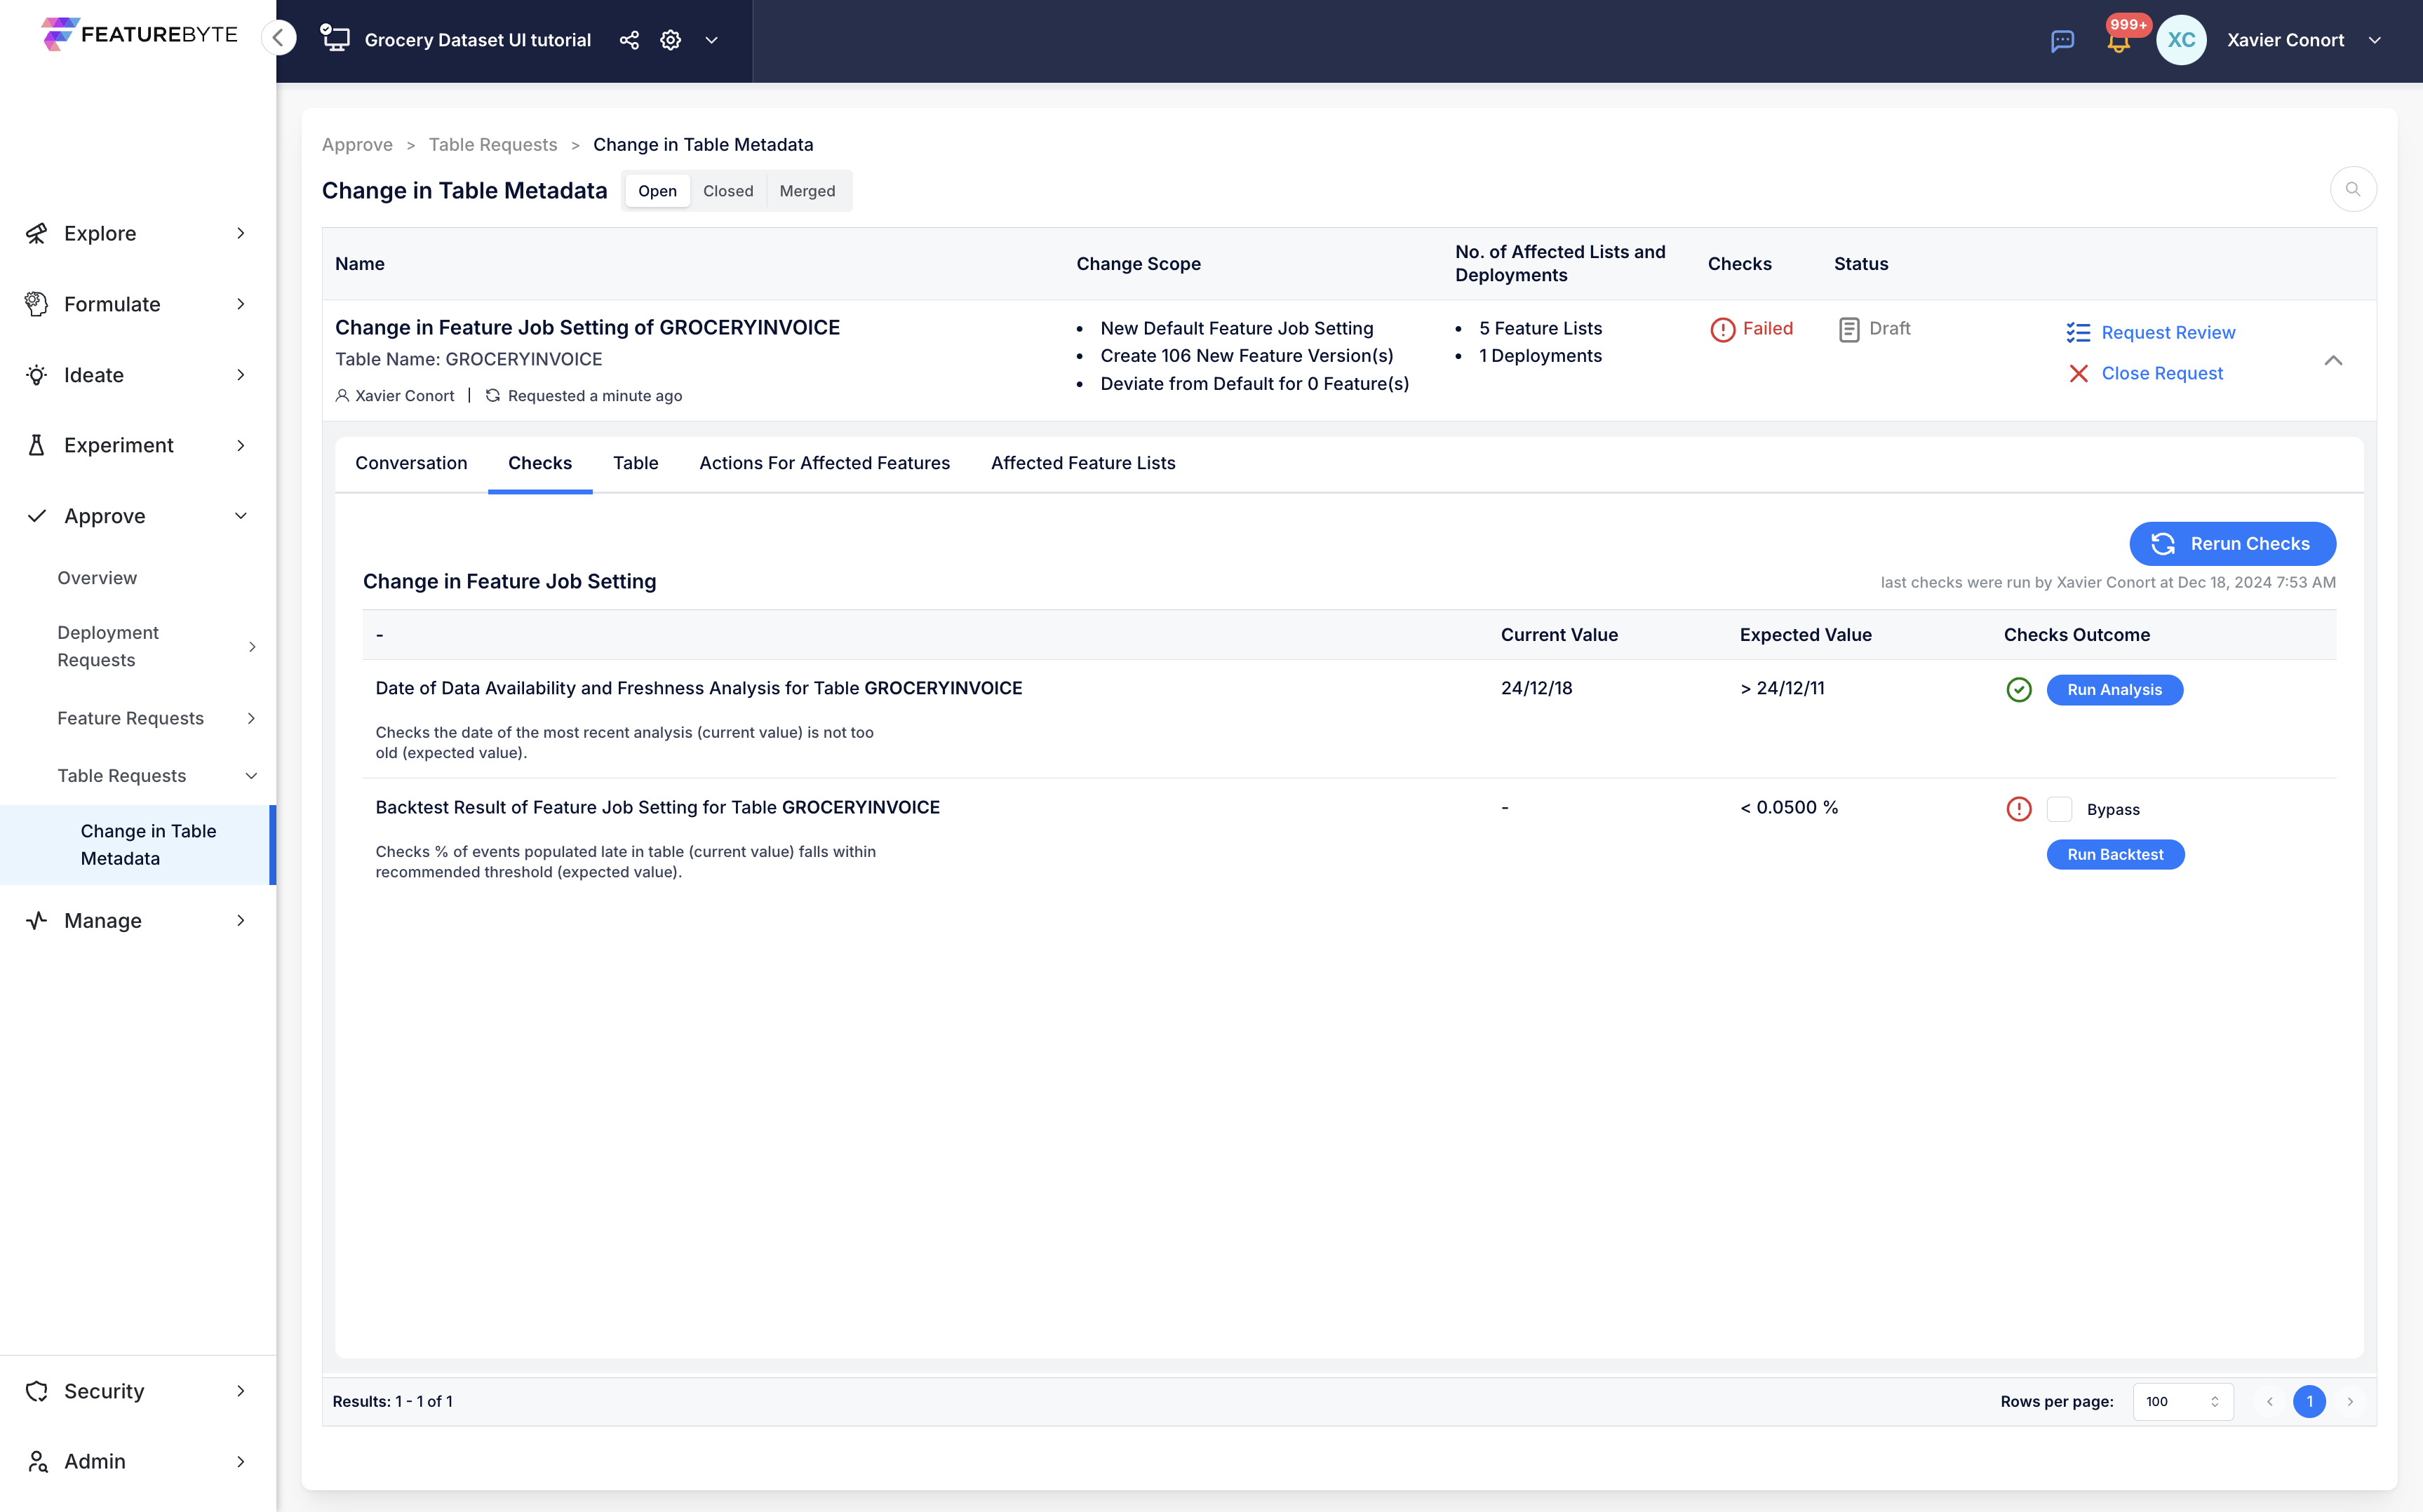
Task: Expand the Security menu chevron
Action: coord(241,1391)
